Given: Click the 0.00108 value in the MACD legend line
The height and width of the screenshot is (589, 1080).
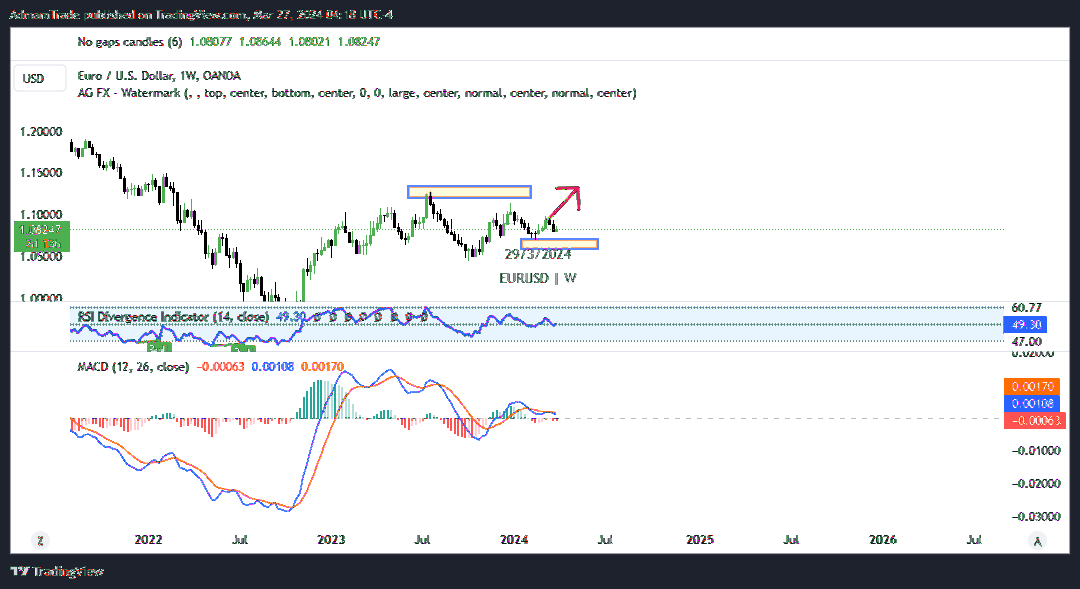Looking at the screenshot, I should coord(273,366).
